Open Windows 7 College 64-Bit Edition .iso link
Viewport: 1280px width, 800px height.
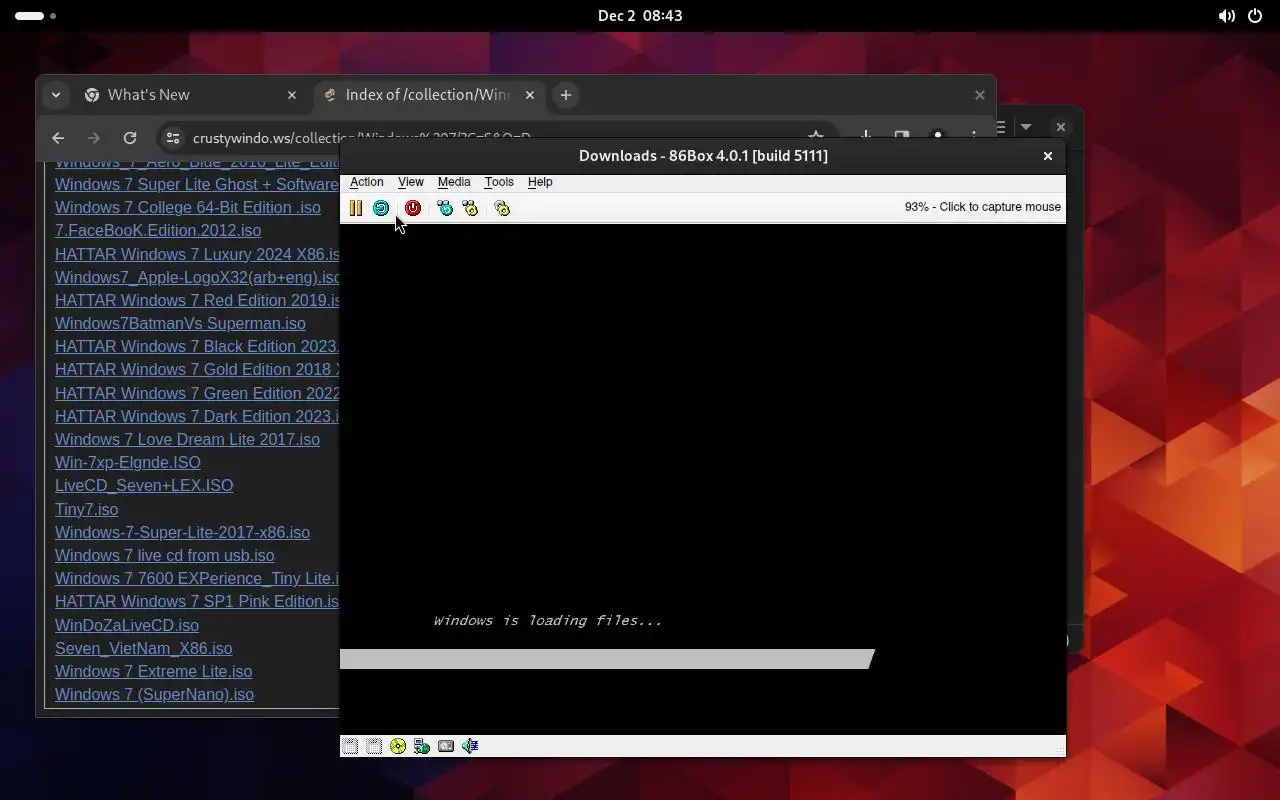click(188, 208)
